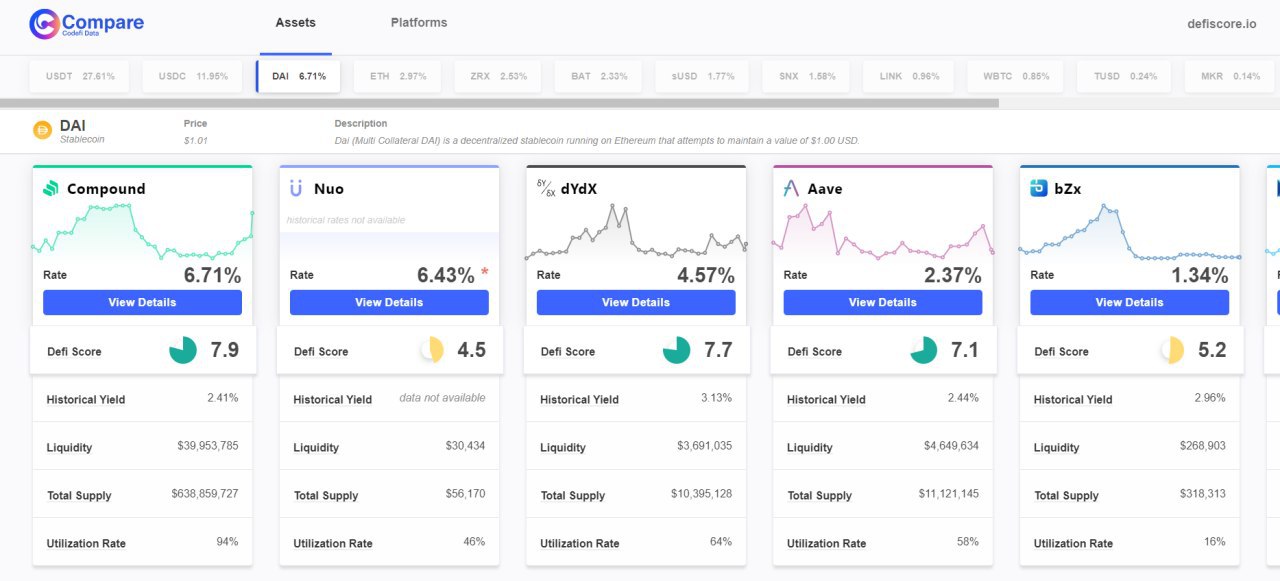Click the DAI price value $1.01
Screen dimensions: 1280x581
196,141
